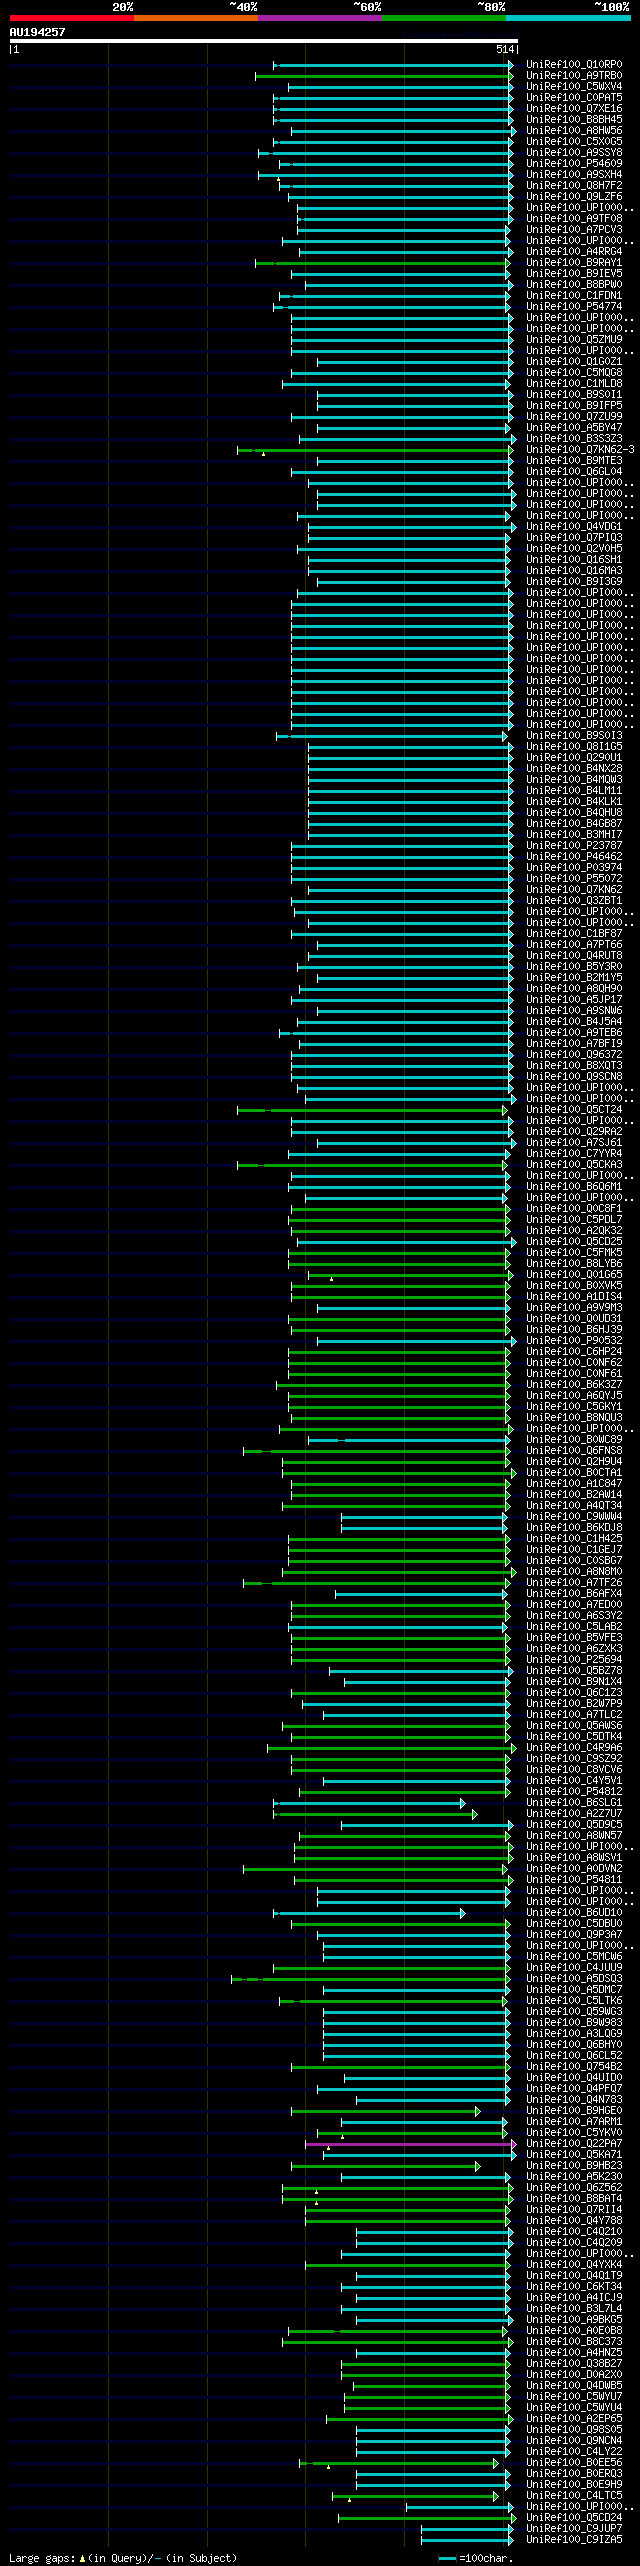
Task: Click hit label UniRef100_A2EP65
Action: point(574,2419)
